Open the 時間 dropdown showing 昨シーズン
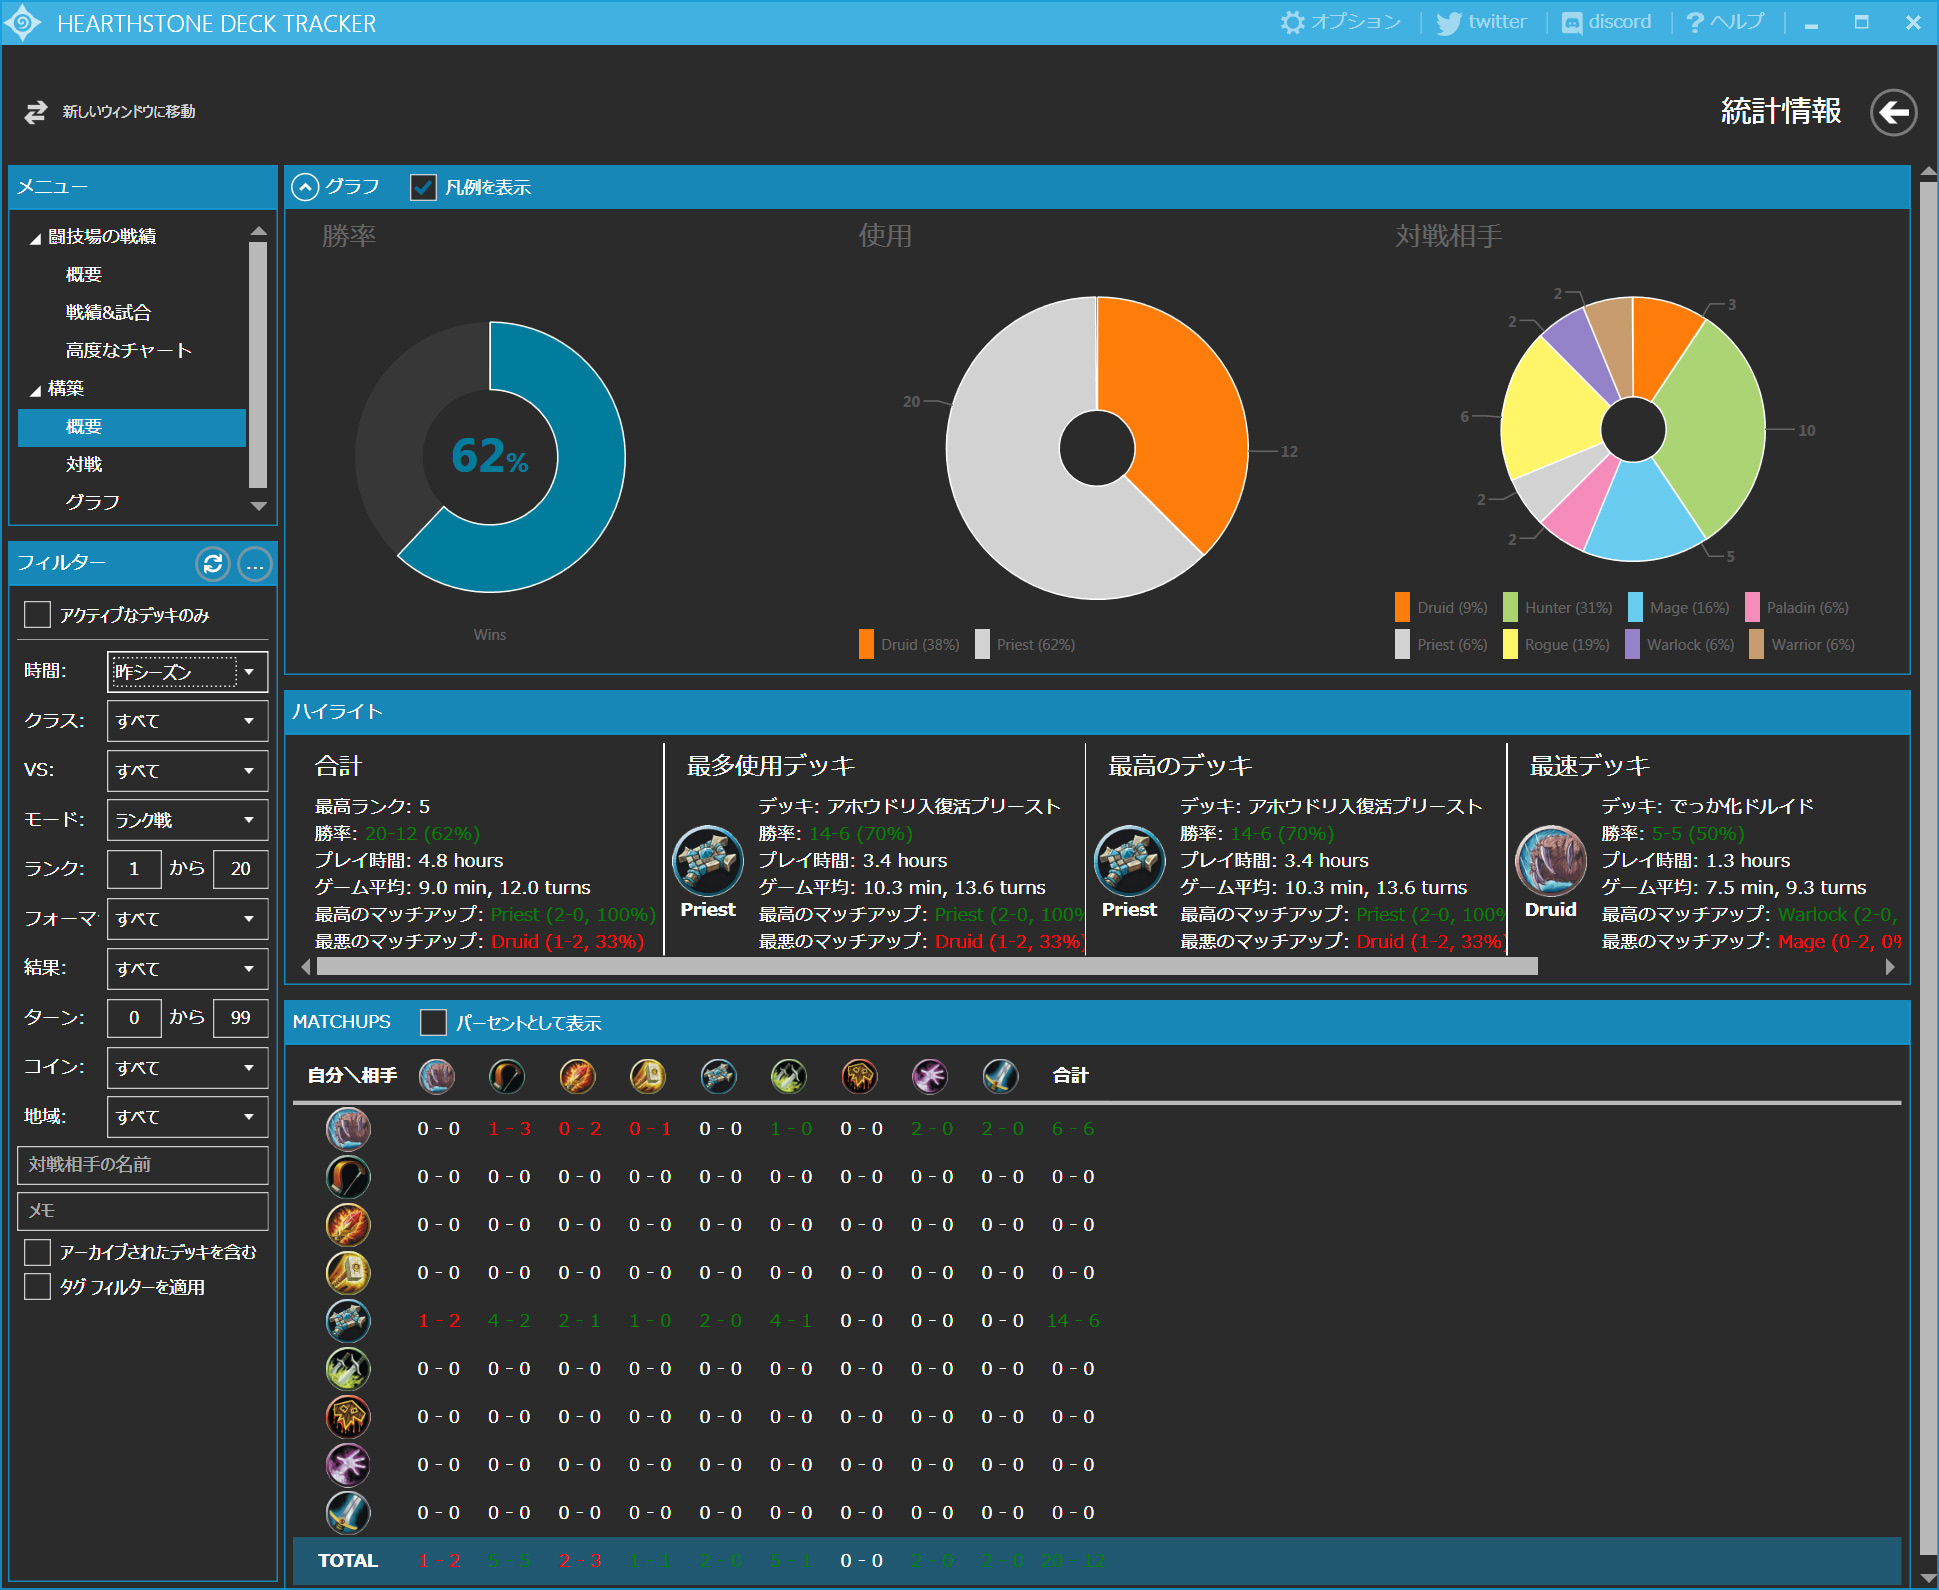This screenshot has height=1590, width=1939. [187, 671]
